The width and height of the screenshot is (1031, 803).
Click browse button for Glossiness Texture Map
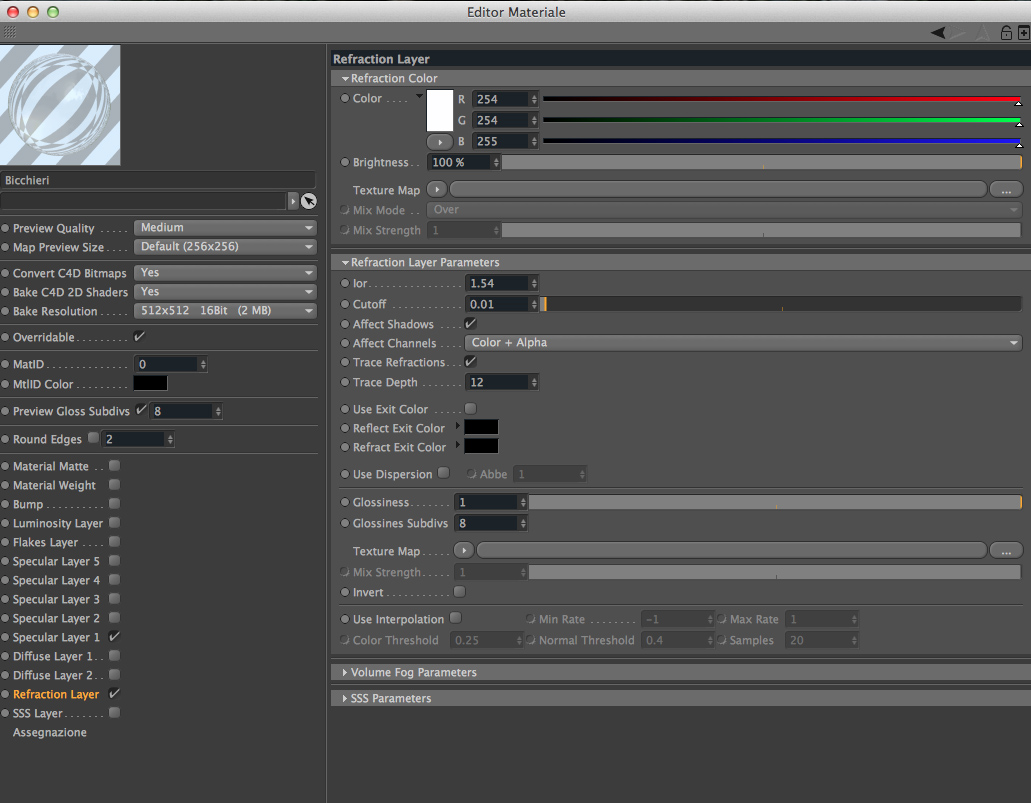[1006, 550]
